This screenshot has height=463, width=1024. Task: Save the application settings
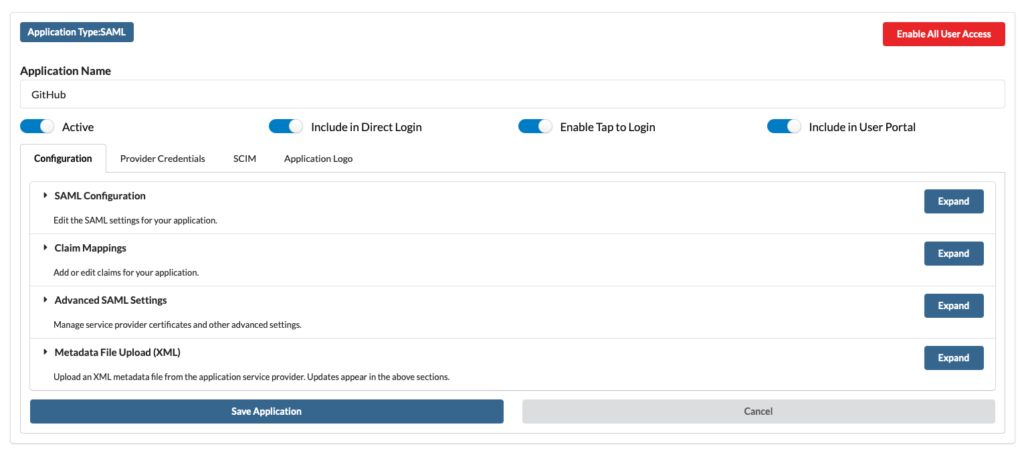(x=266, y=411)
